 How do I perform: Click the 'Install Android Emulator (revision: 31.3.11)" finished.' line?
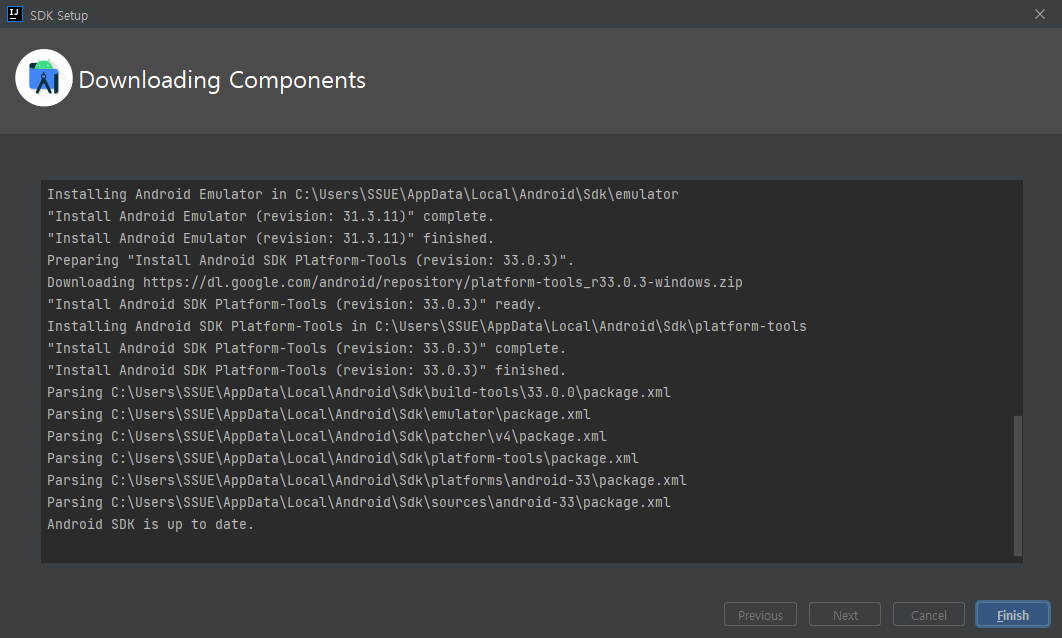270,238
